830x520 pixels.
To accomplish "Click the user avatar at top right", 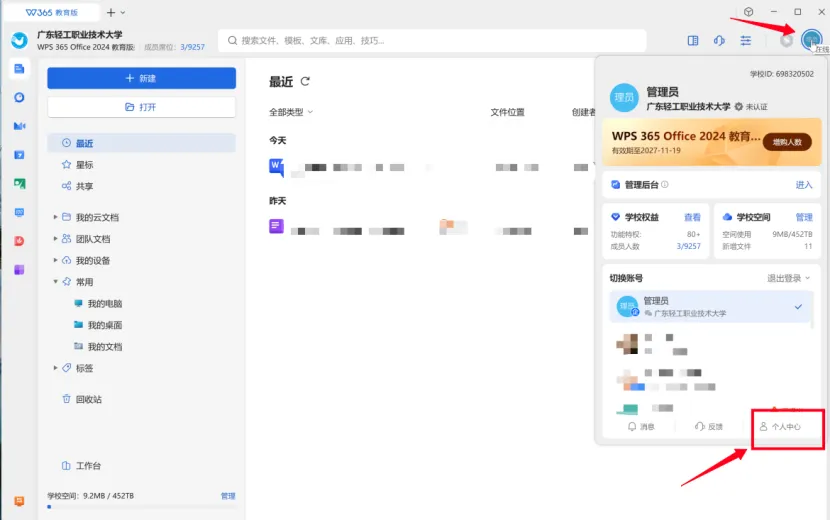I will [811, 40].
